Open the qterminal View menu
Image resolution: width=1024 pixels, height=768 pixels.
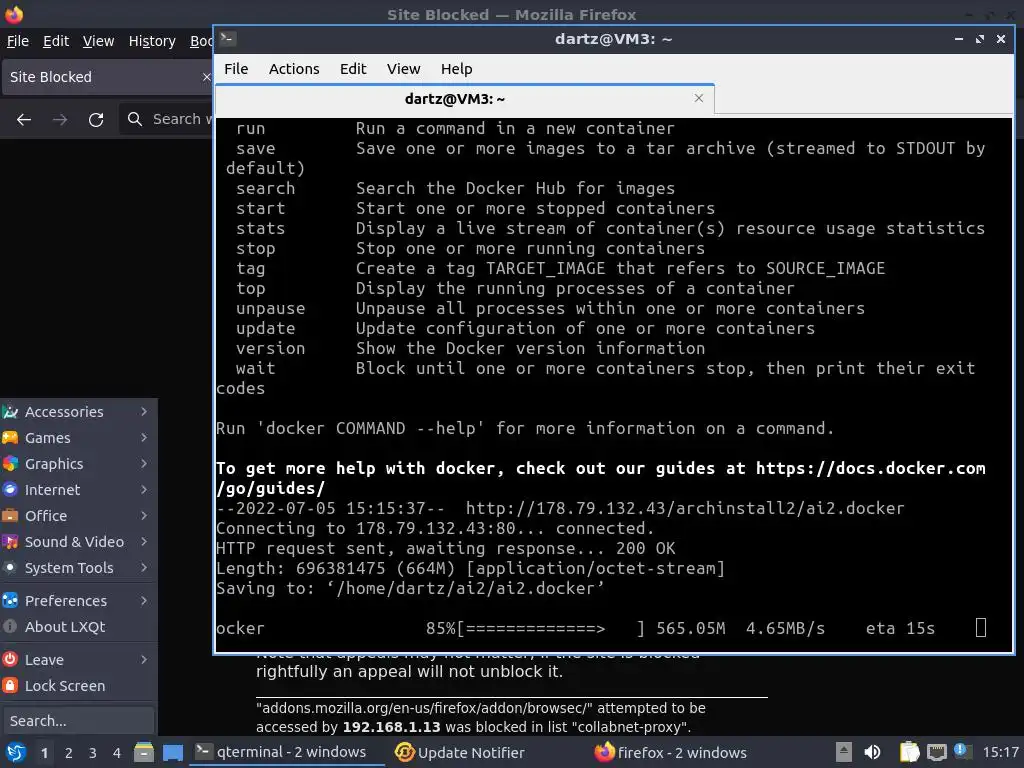(403, 69)
